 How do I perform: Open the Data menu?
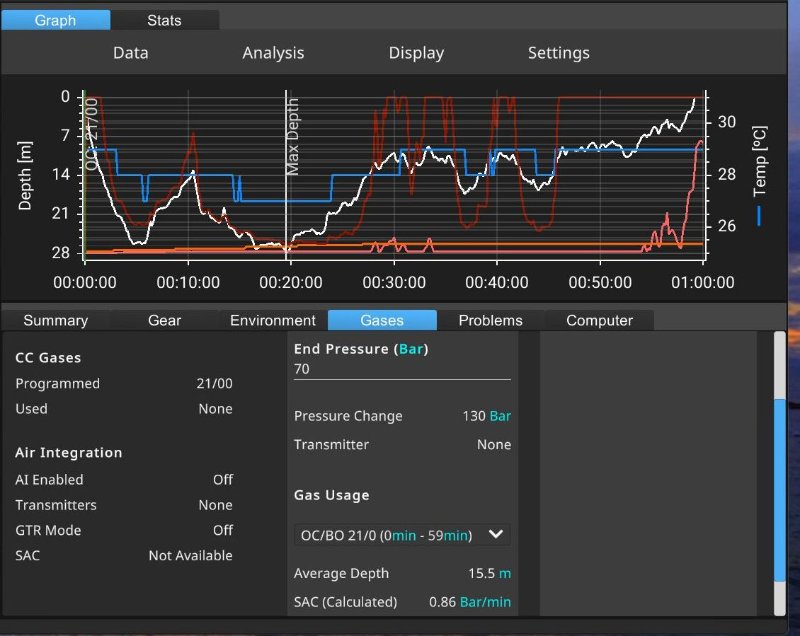[130, 53]
